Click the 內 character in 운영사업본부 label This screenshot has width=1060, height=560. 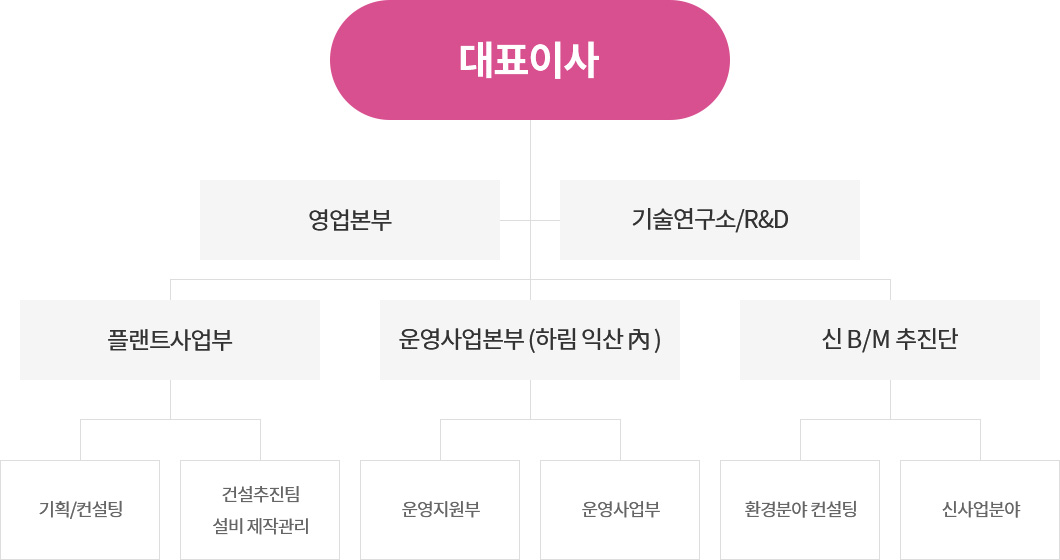[x=638, y=340]
